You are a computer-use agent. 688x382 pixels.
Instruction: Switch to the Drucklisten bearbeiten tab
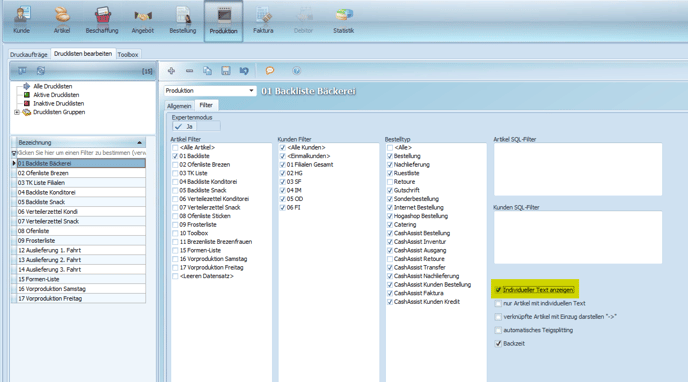pyautogui.click(x=83, y=54)
